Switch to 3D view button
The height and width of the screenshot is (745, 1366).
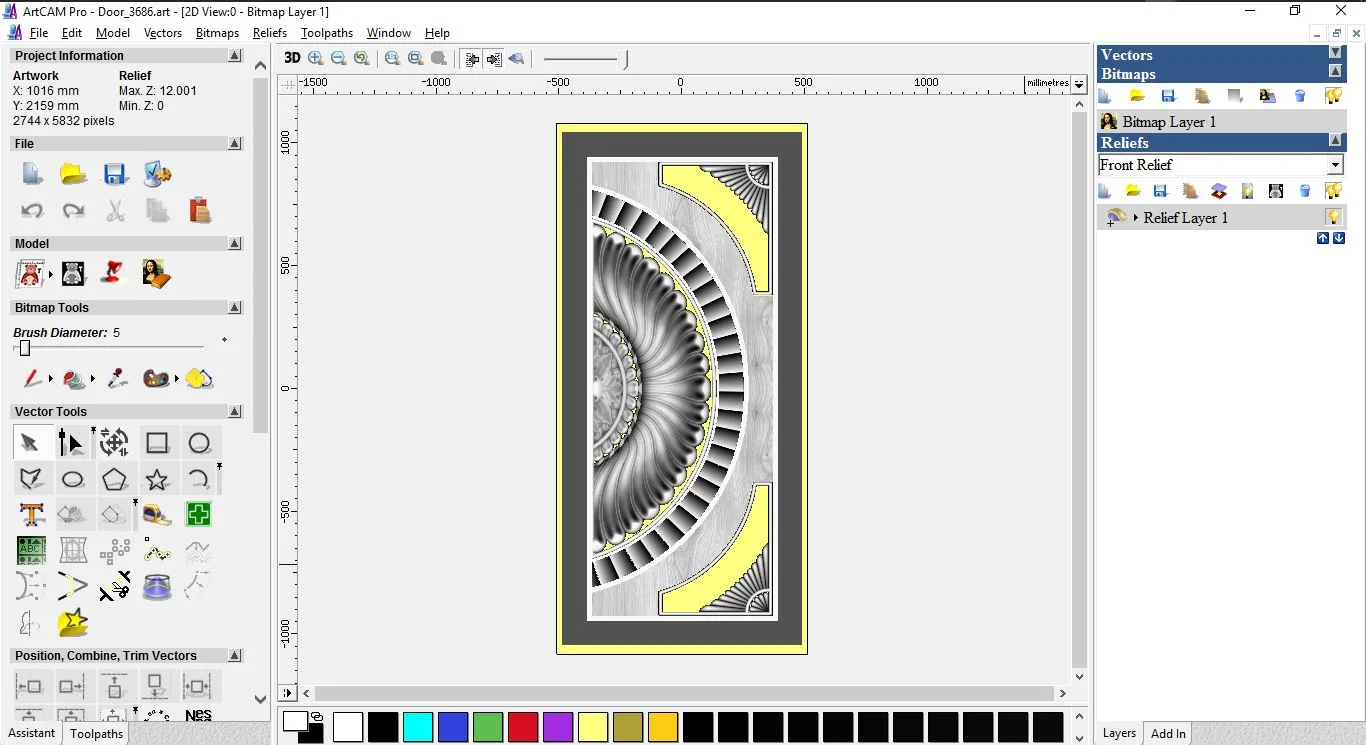(292, 58)
